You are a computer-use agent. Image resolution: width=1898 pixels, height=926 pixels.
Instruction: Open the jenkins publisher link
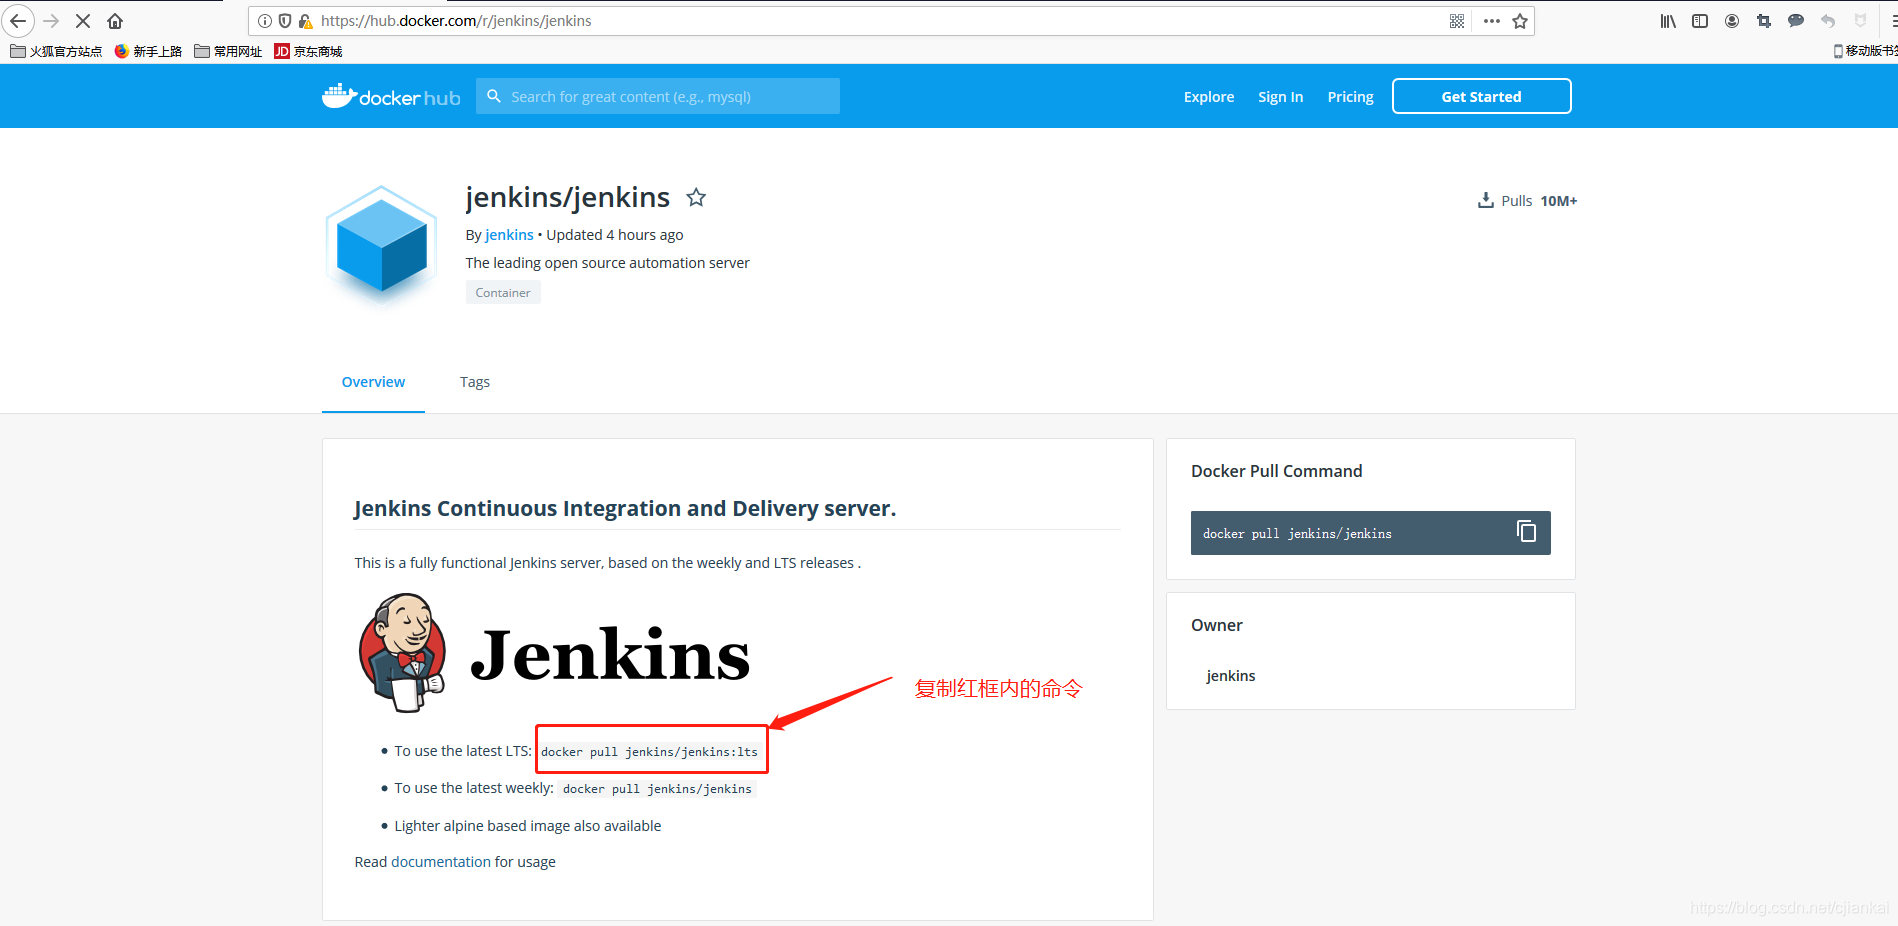tap(509, 235)
